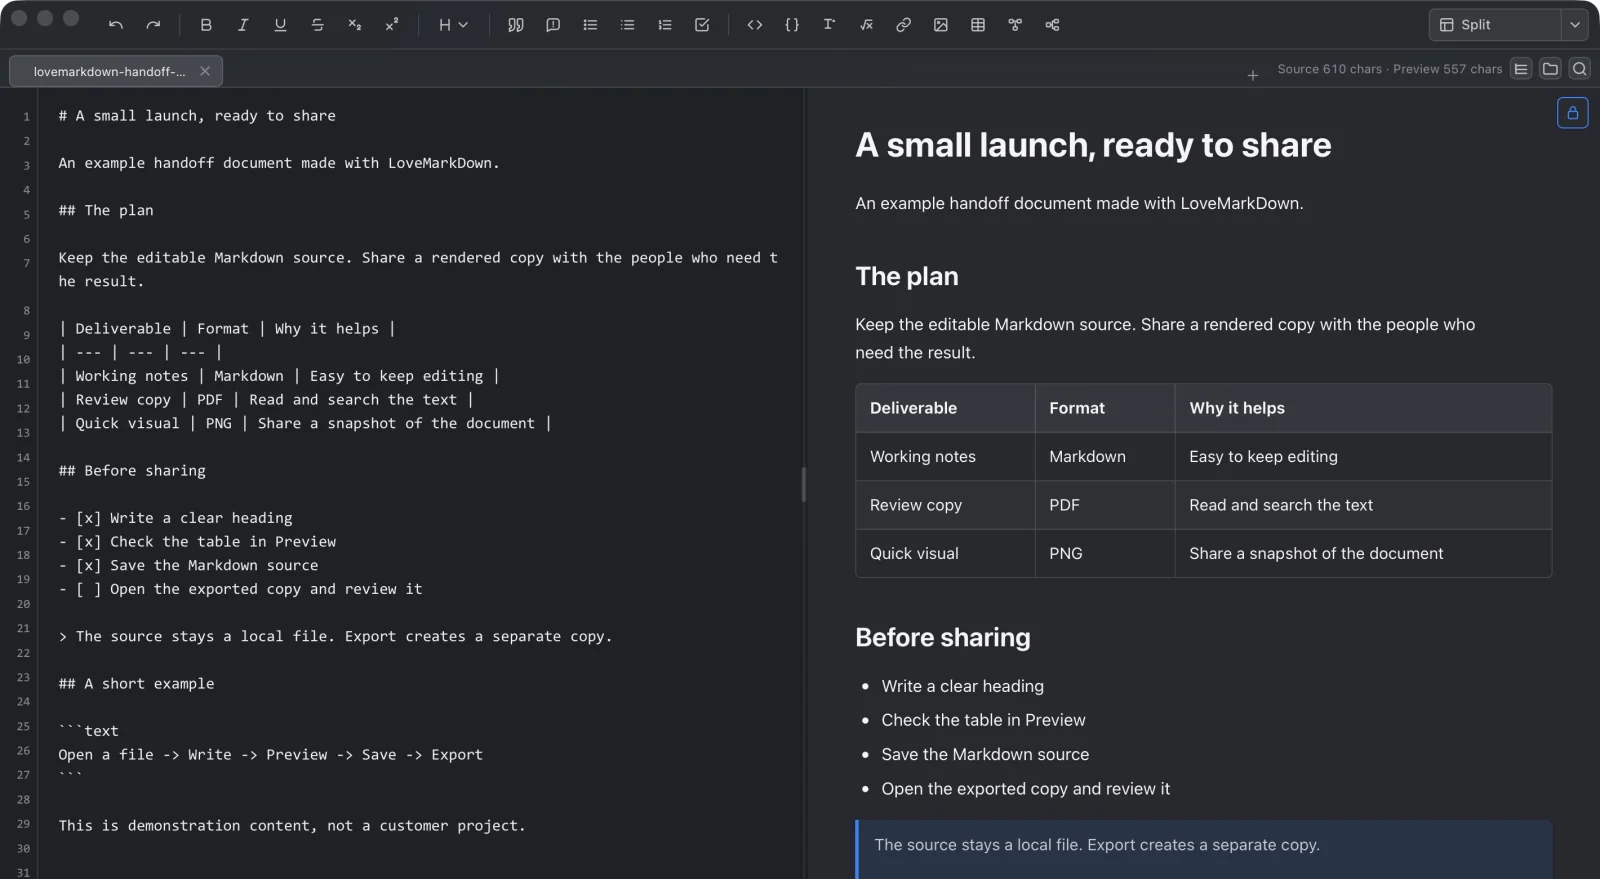Apply italic formatting

pyautogui.click(x=243, y=25)
